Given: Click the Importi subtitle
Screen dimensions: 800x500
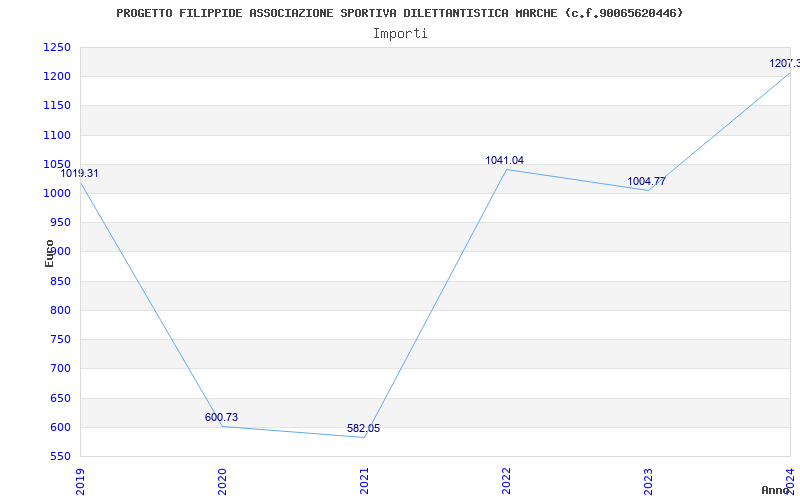Looking at the screenshot, I should pos(400,34).
